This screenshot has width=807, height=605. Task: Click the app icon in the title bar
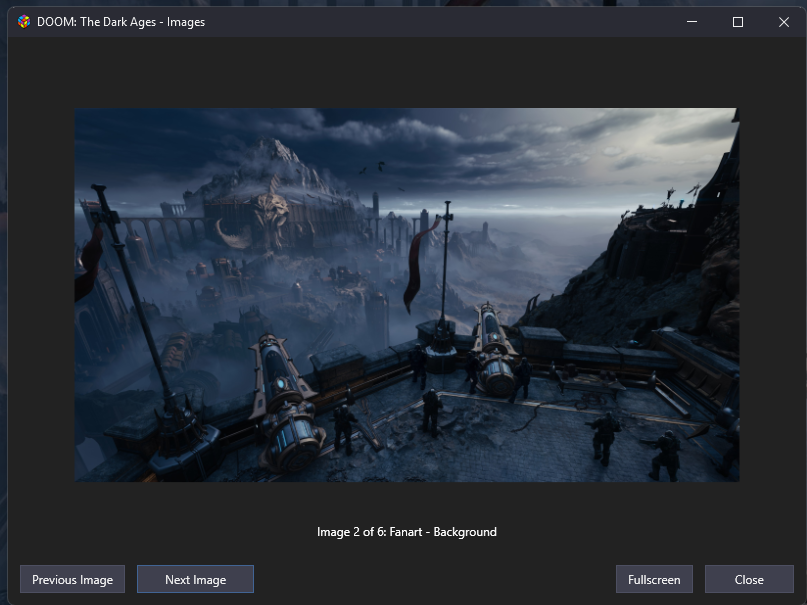(x=24, y=22)
